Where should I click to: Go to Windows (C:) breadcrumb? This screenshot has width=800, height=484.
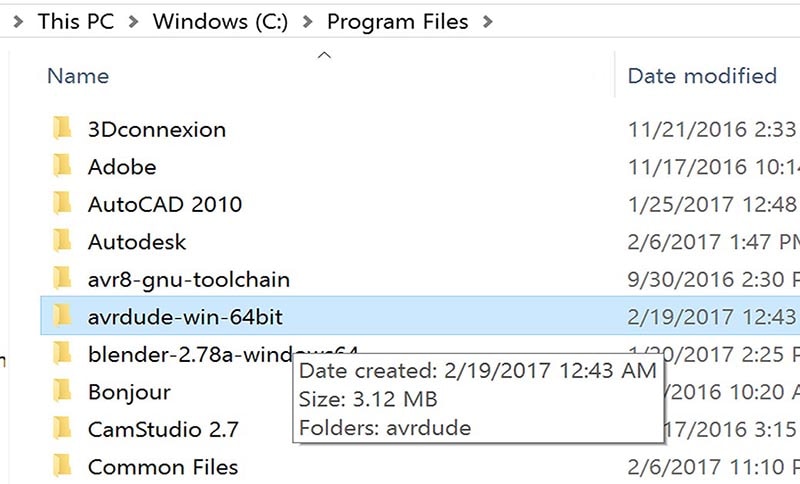click(x=220, y=21)
